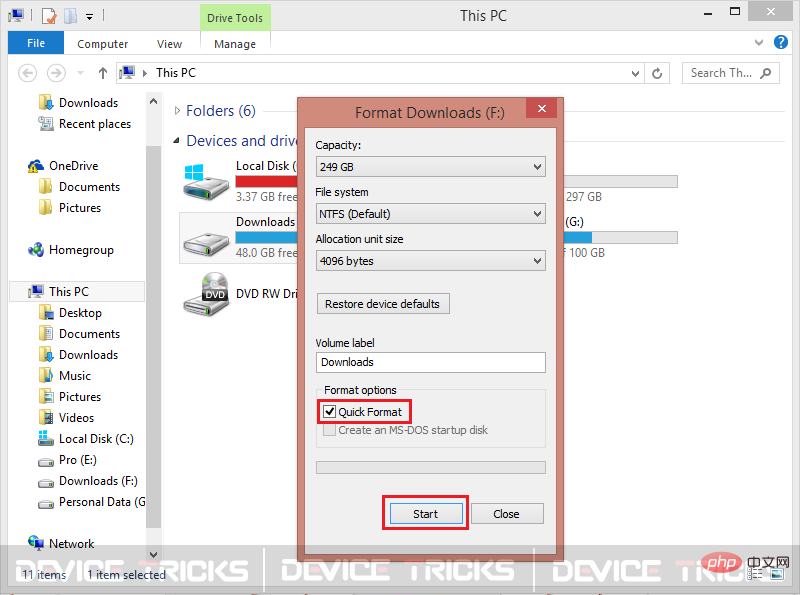Switch to details view in status bar
Image resolution: width=800 pixels, height=595 pixels.
point(755,575)
